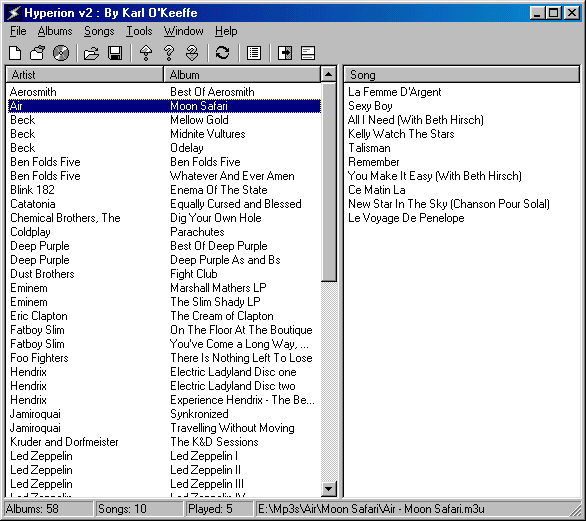
Task: Click the stacked panels toolbar icon
Action: 308,53
